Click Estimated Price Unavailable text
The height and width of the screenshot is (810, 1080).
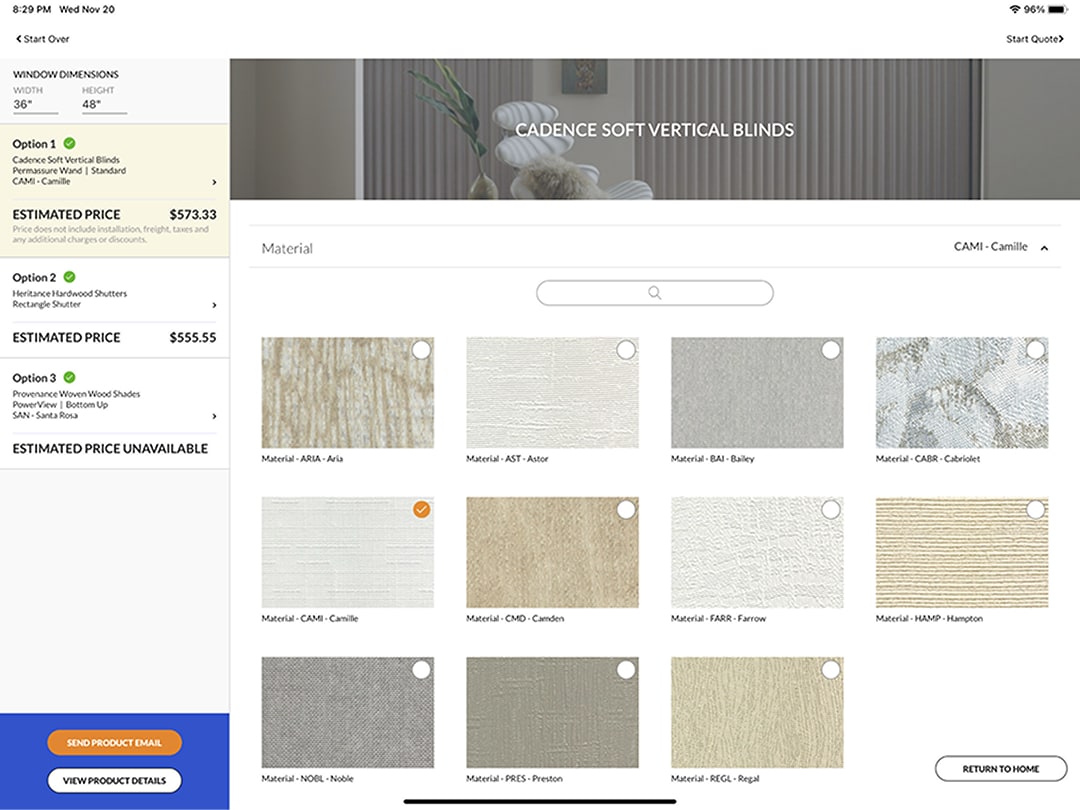coord(110,448)
